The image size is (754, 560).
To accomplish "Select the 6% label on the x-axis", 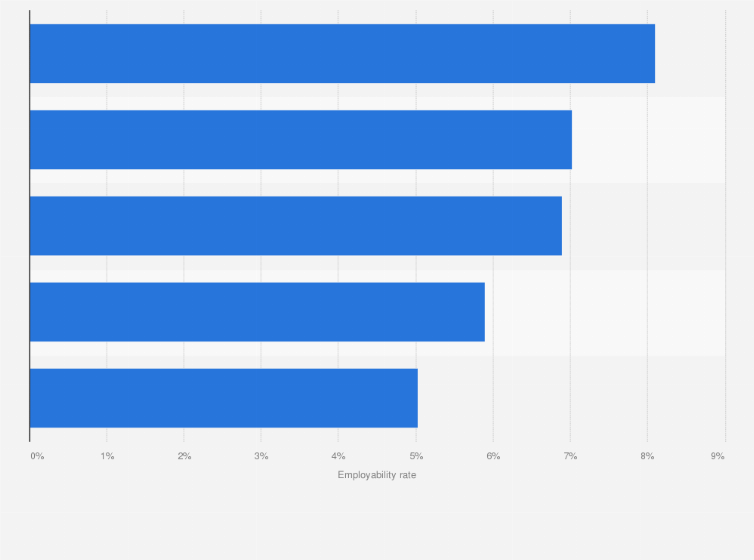I will [x=493, y=456].
